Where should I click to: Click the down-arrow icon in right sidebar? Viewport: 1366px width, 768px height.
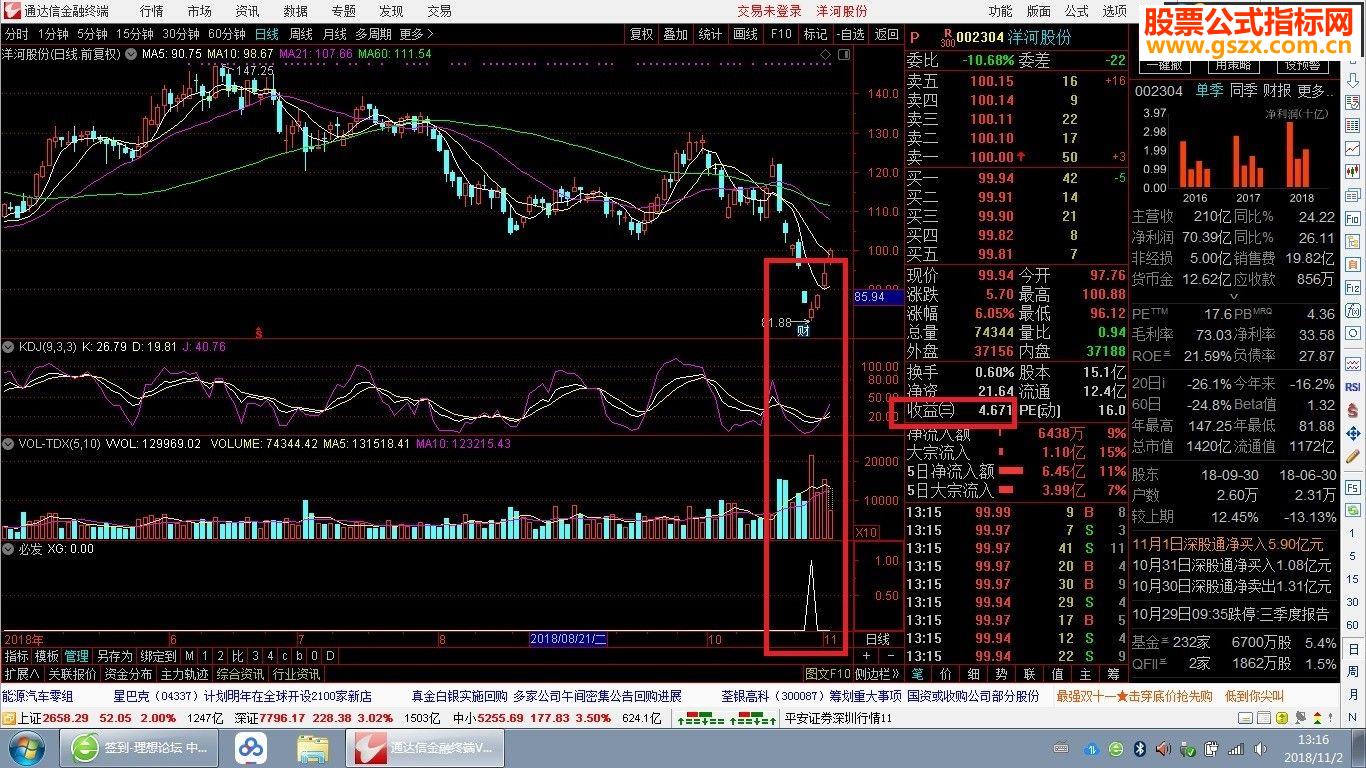(x=1353, y=82)
